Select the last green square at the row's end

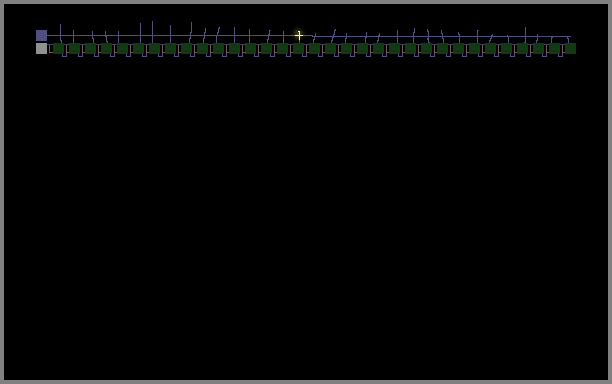tap(570, 48)
